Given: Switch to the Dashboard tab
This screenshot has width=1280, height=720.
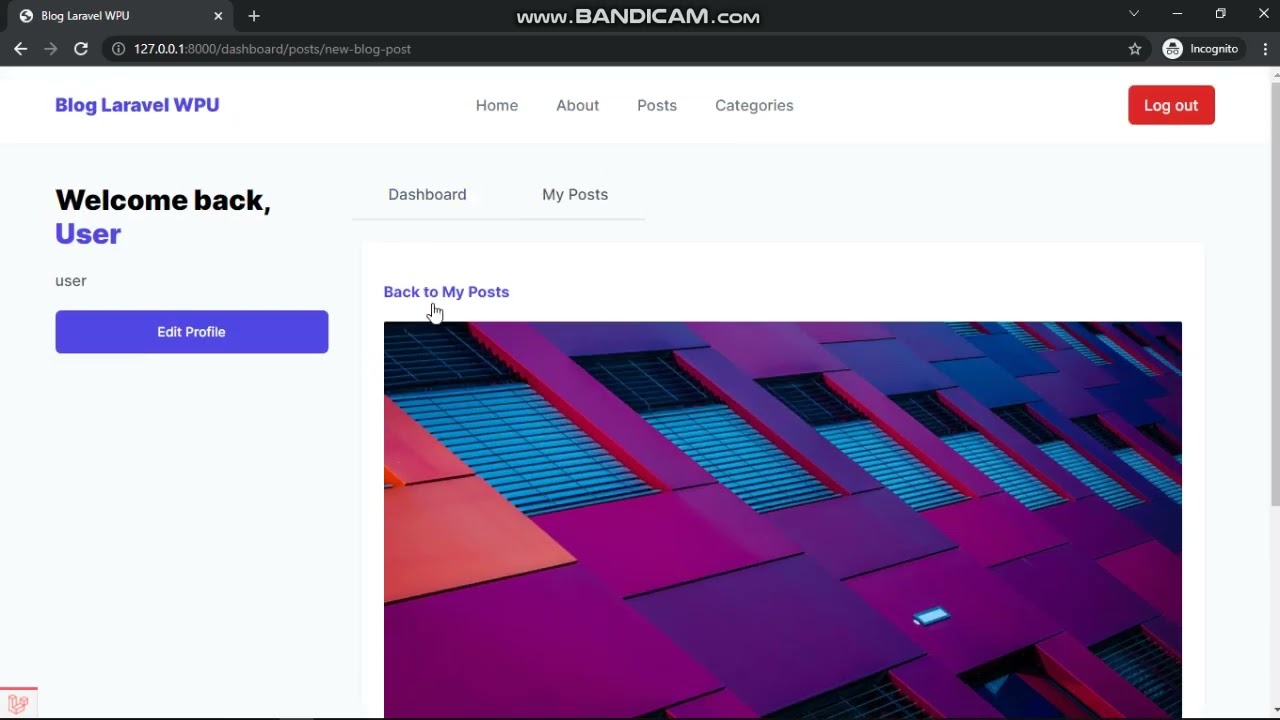Looking at the screenshot, I should click(x=427, y=194).
